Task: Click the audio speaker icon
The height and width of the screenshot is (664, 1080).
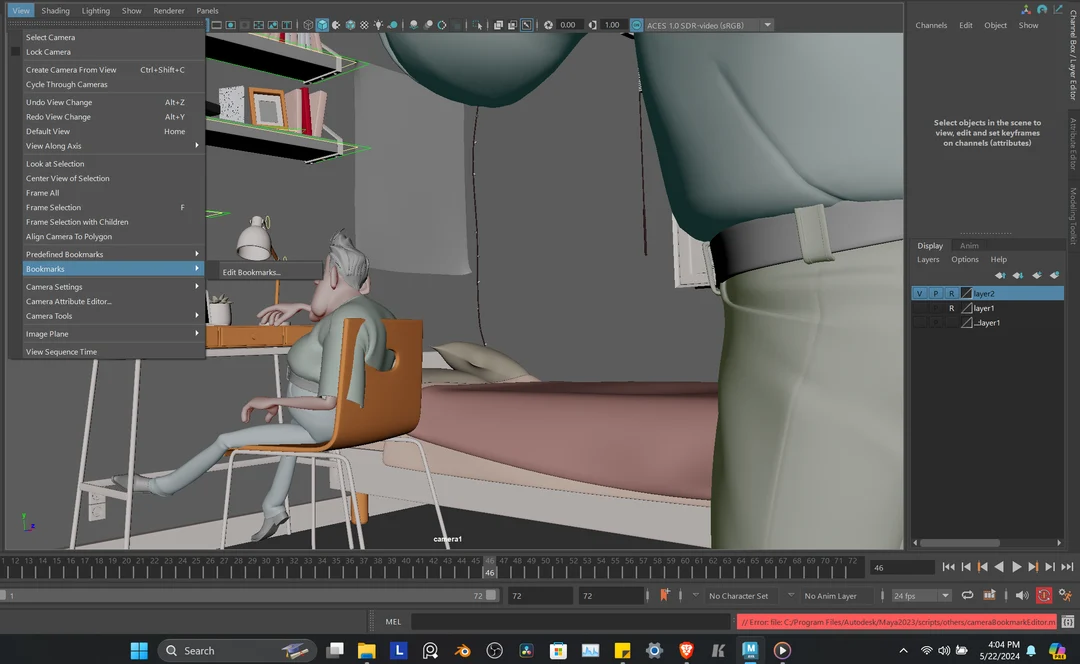Action: click(x=1021, y=595)
